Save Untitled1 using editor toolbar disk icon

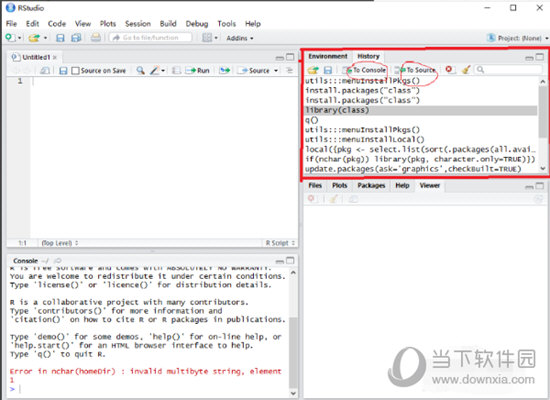tap(63, 71)
